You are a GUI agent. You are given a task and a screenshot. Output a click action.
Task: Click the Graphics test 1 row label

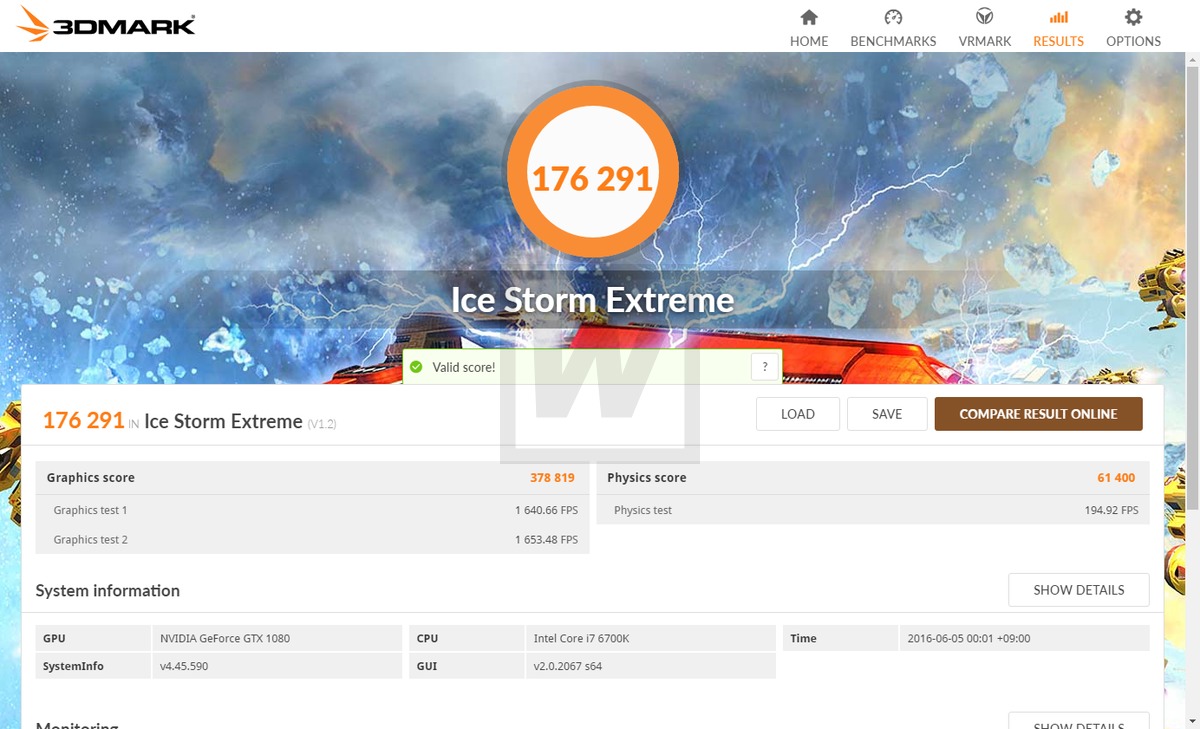click(90, 510)
